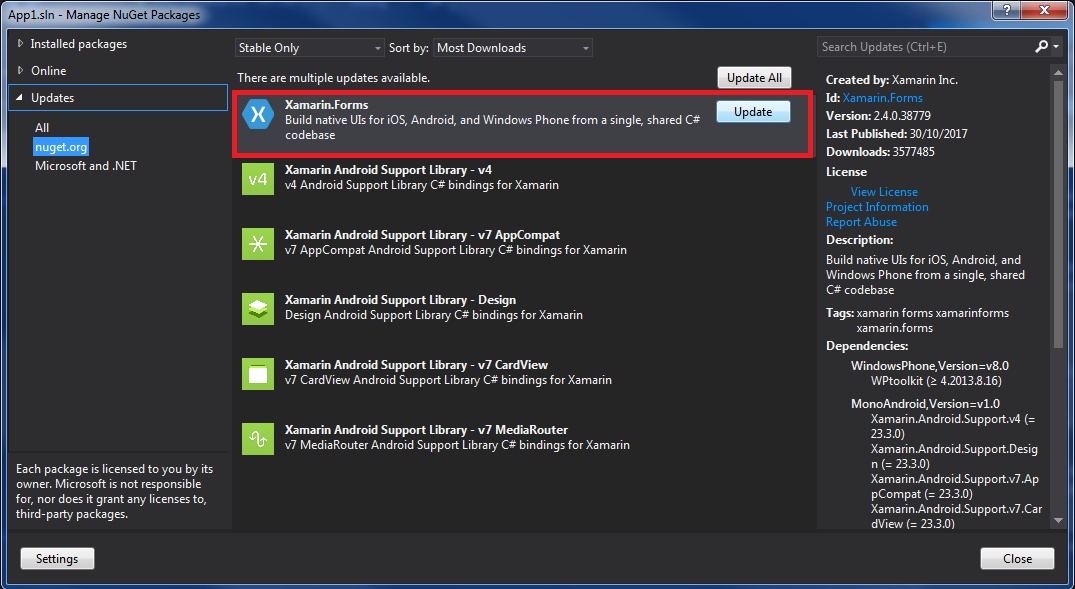Click the WPtoolkit dependency entry

pyautogui.click(x=936, y=381)
